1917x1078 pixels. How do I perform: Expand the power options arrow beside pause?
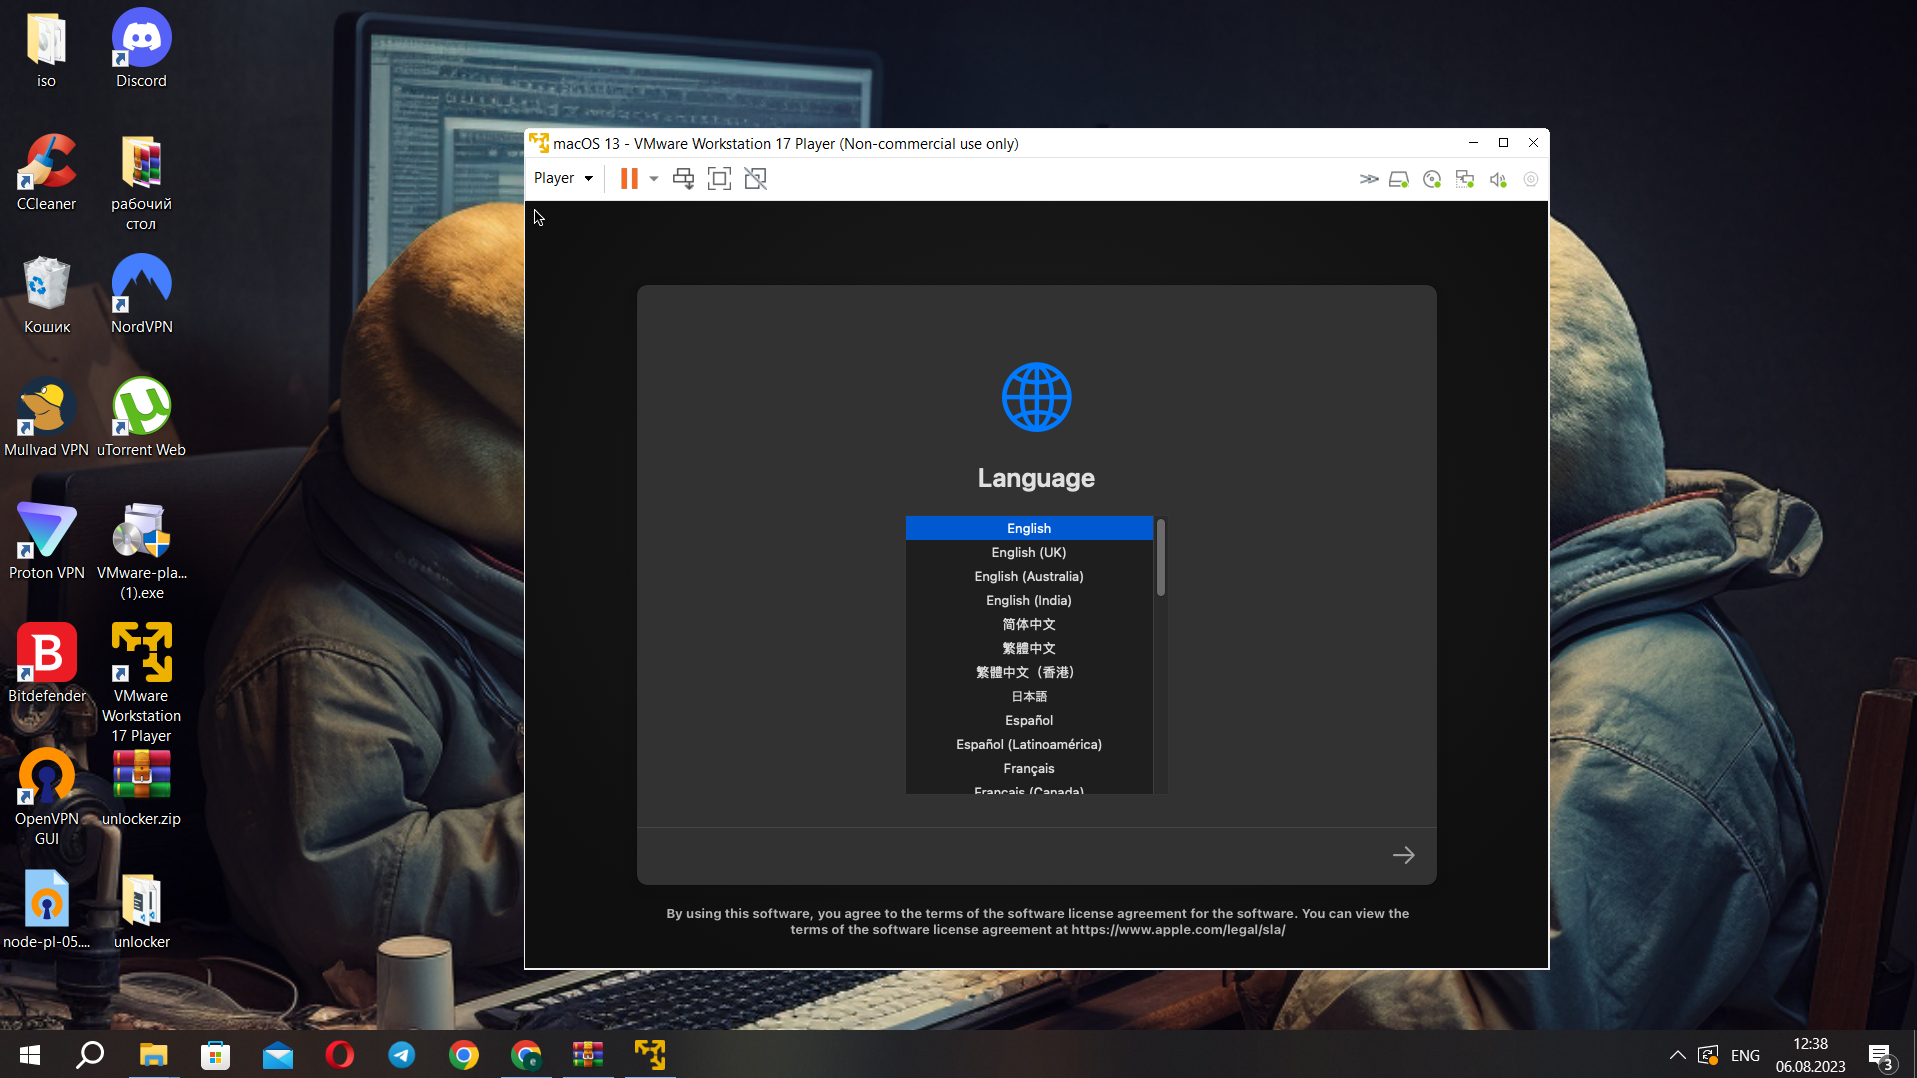click(654, 179)
